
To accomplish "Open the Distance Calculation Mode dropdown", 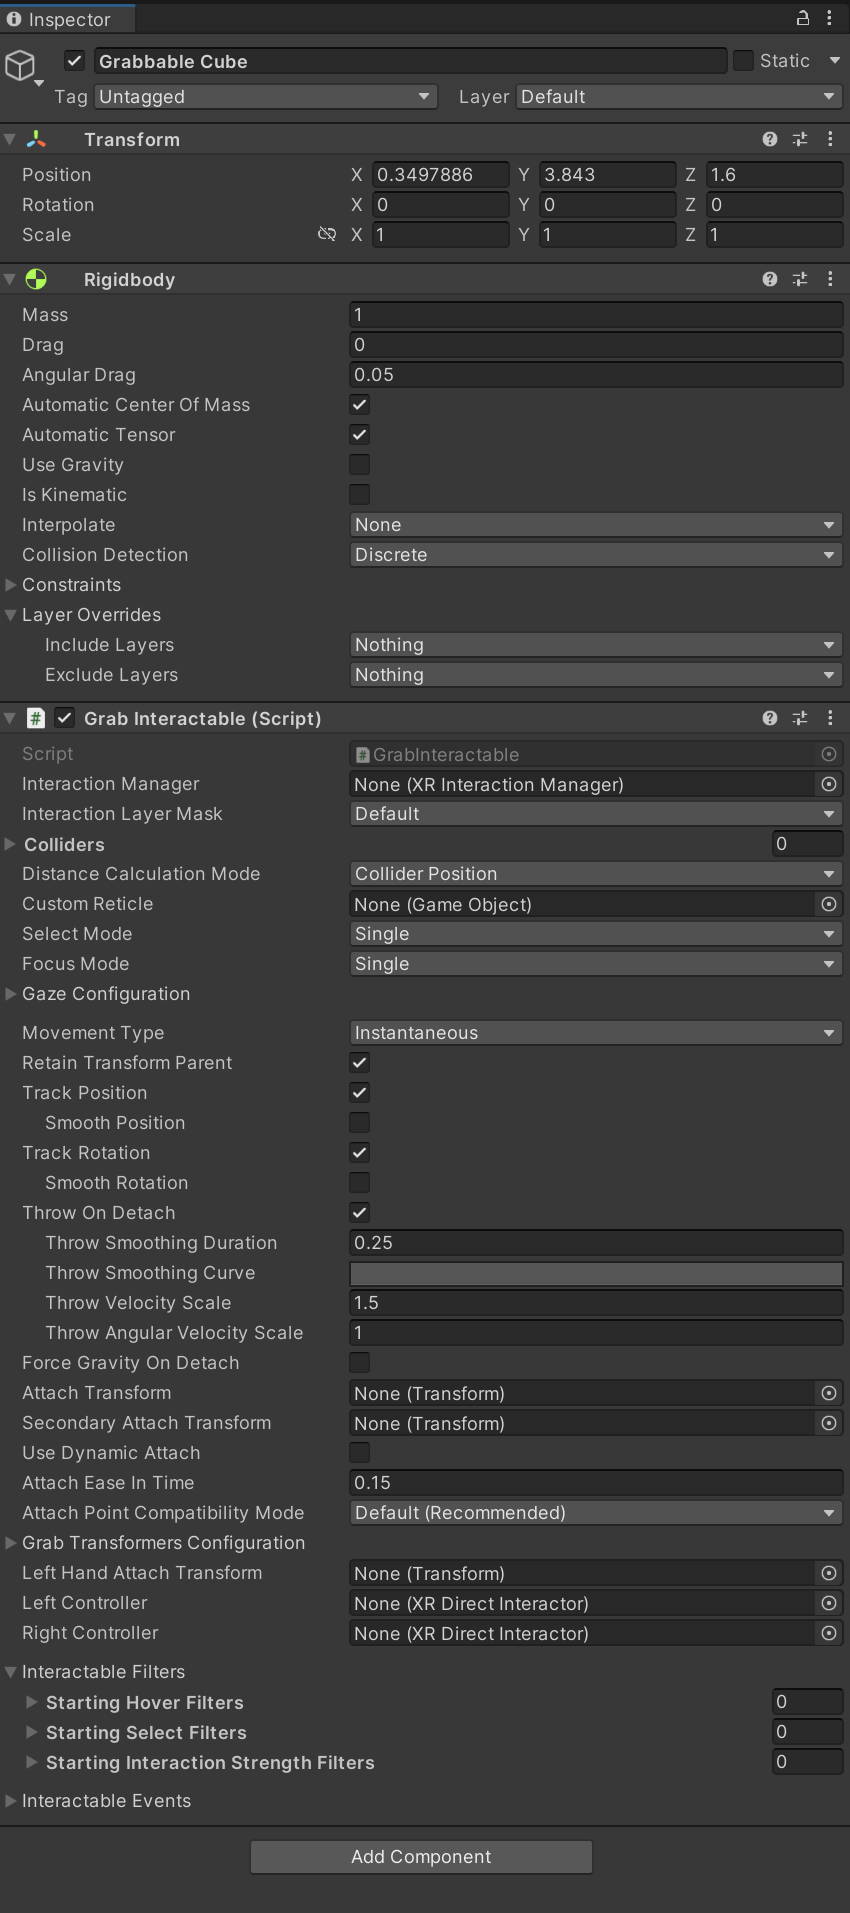I will [x=596, y=874].
